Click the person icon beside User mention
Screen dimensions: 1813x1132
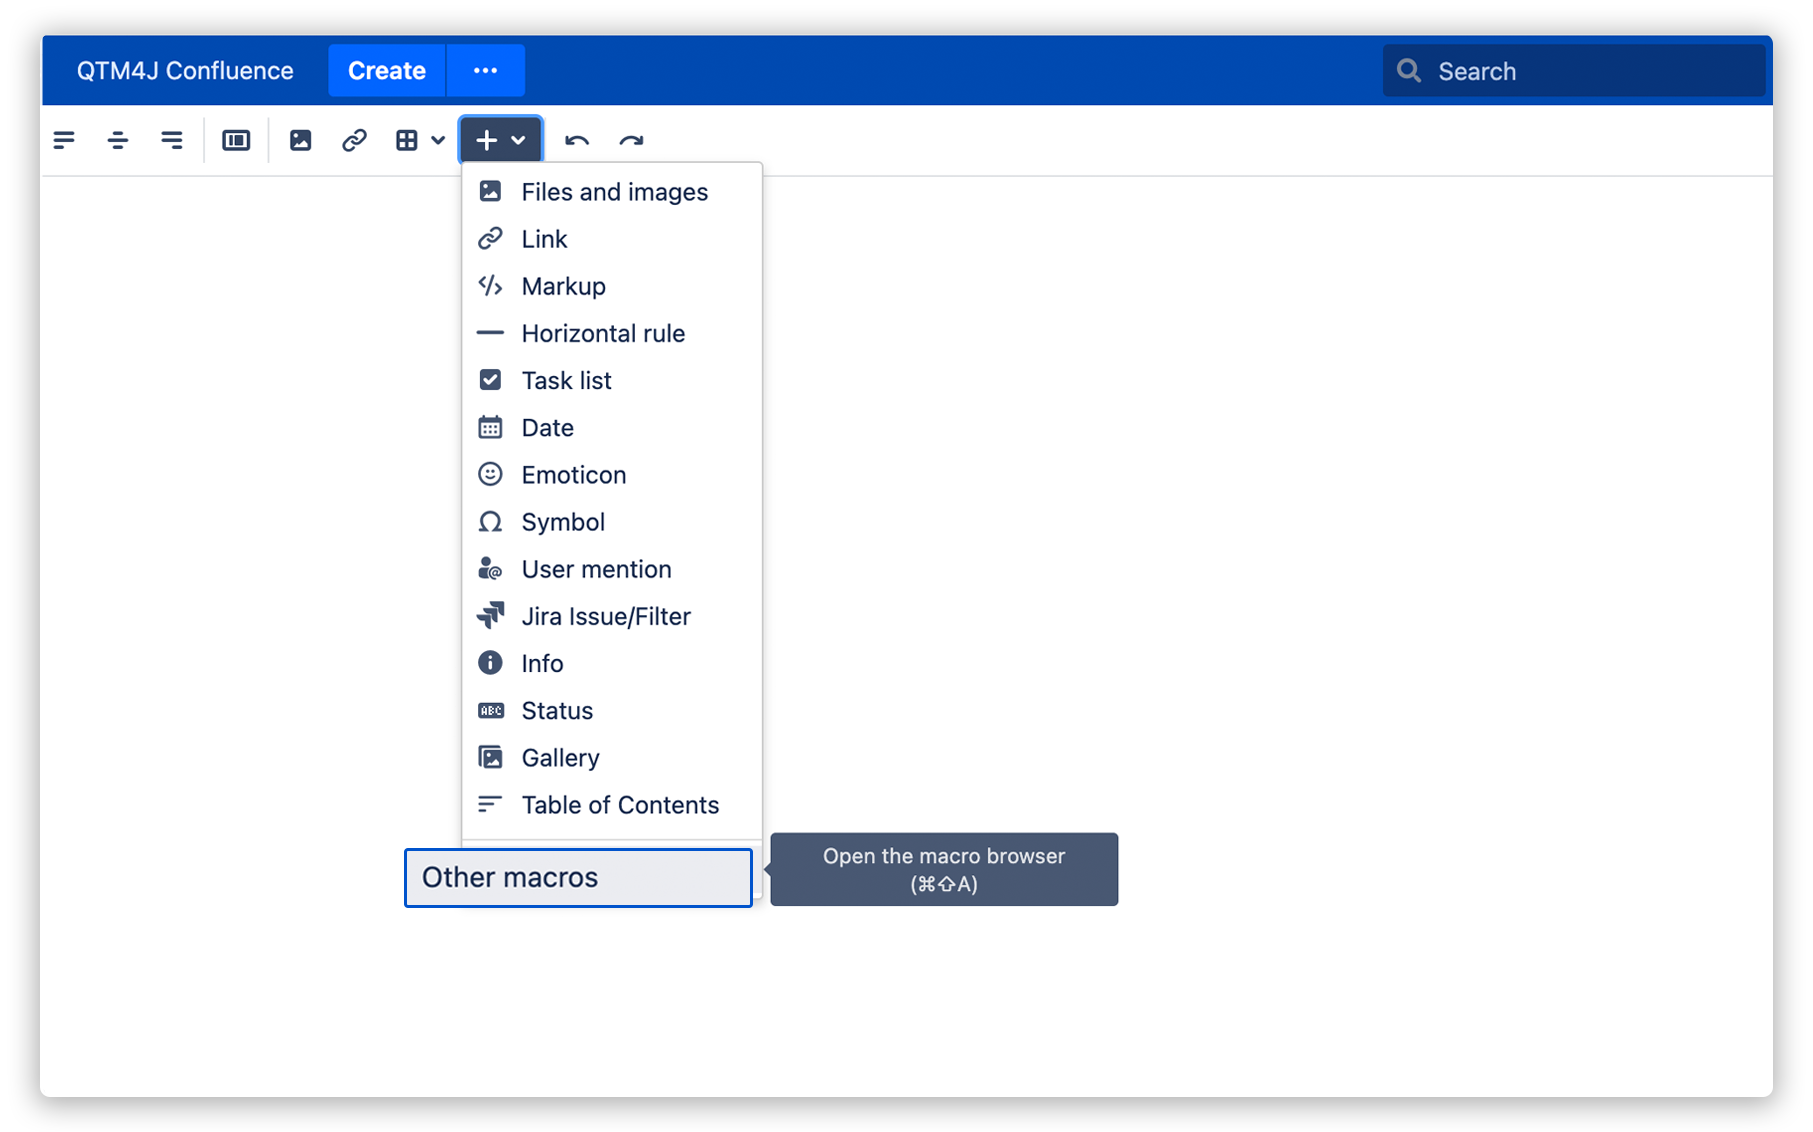coord(490,569)
